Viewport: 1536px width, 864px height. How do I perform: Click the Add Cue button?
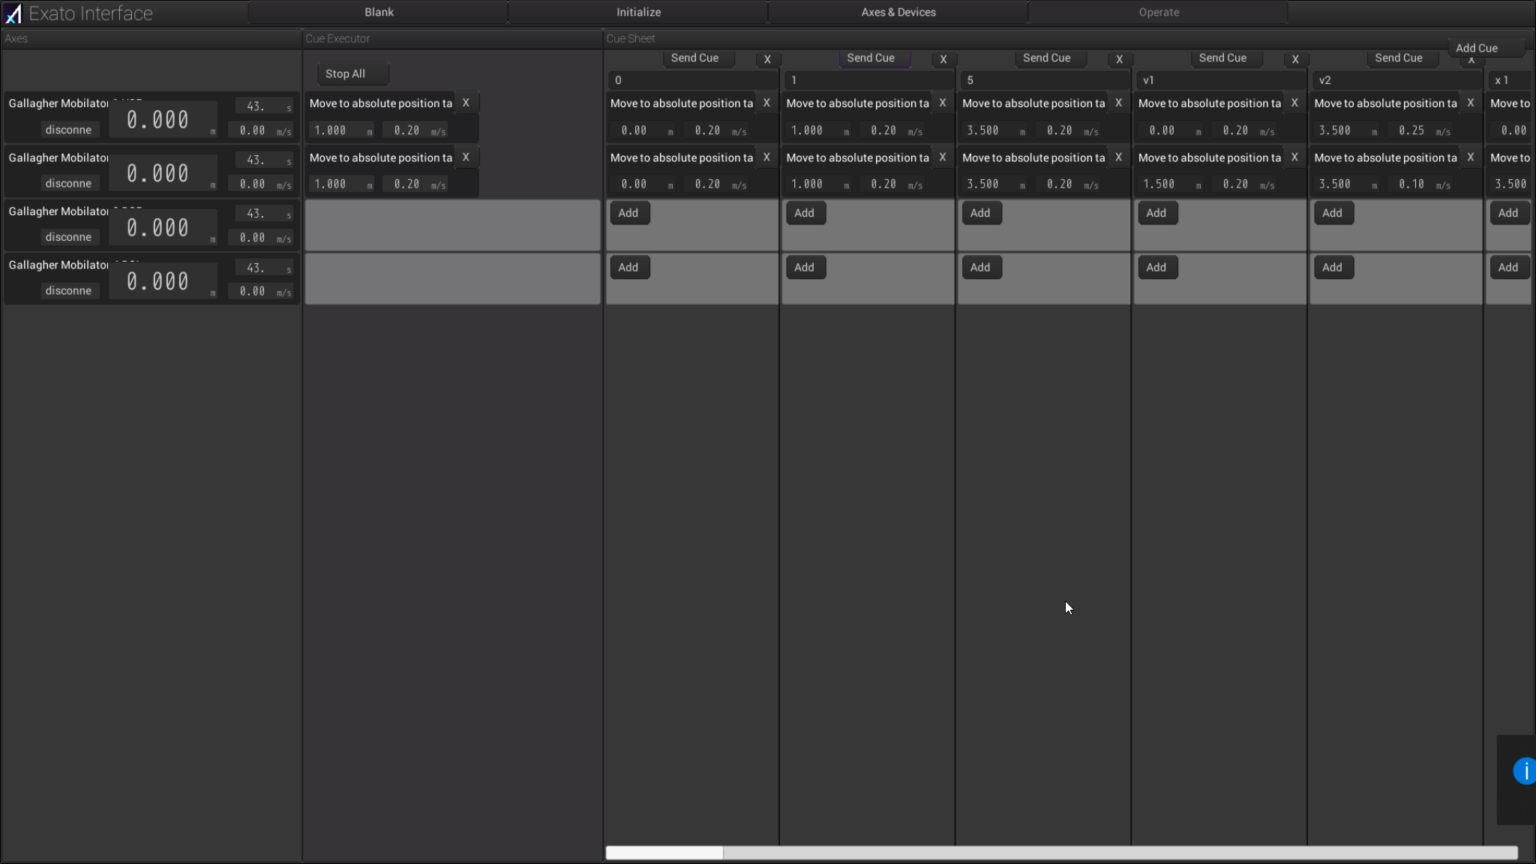coord(1477,47)
